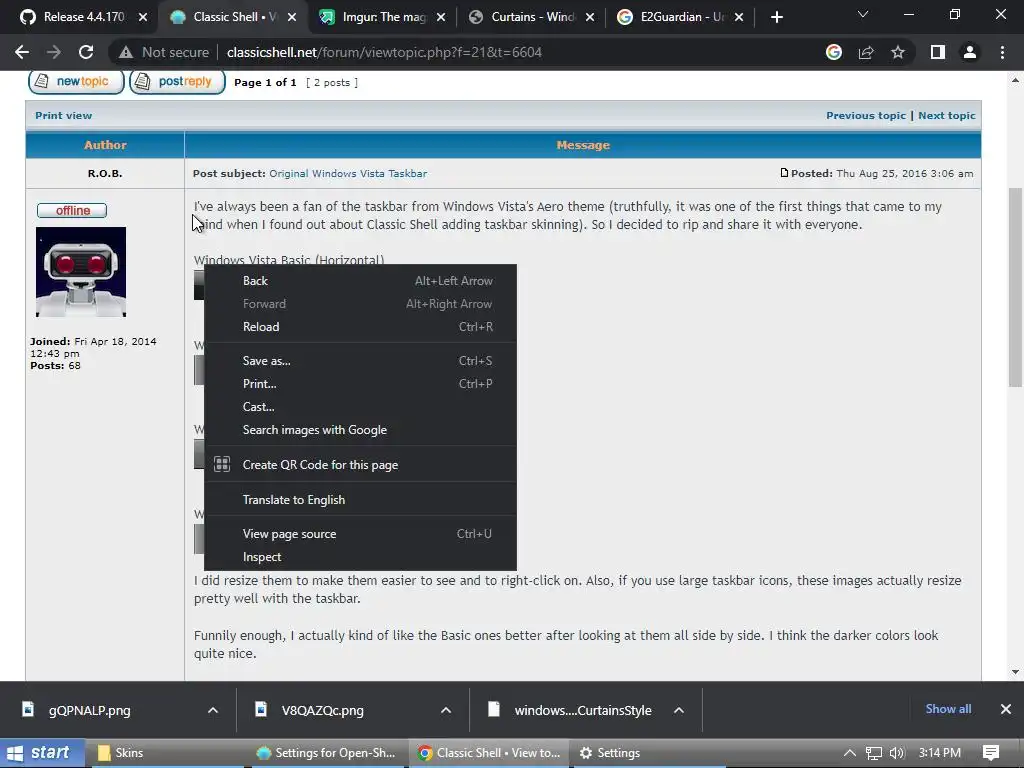Click the address bar URL
The width and height of the screenshot is (1024, 768).
click(384, 52)
